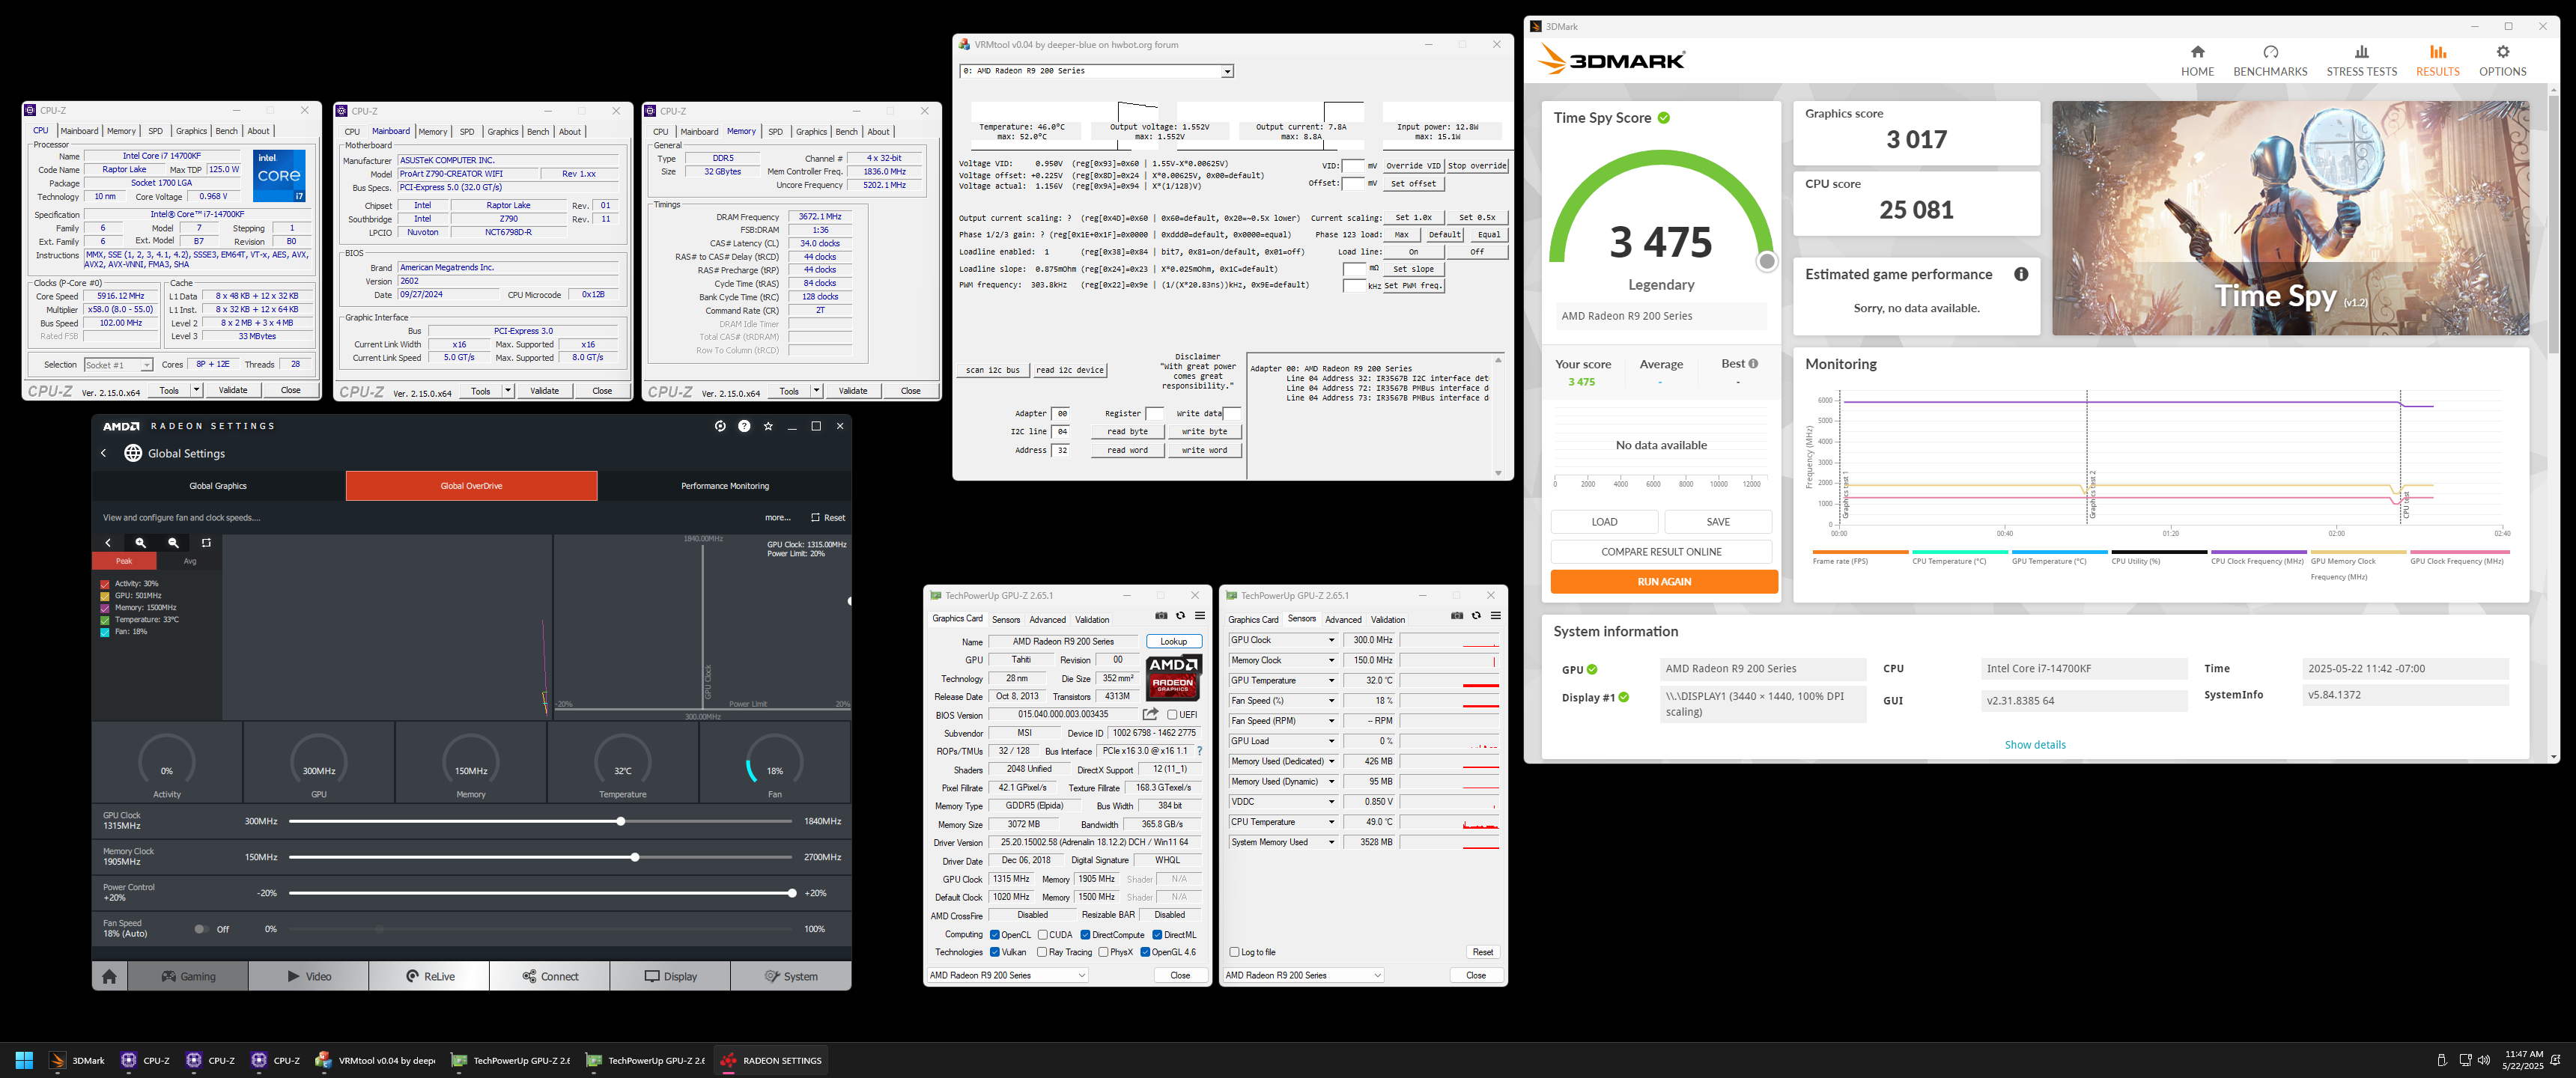Click the RUN AGAIN button in 3DMark
The width and height of the screenshot is (2576, 1078).
[x=1664, y=582]
